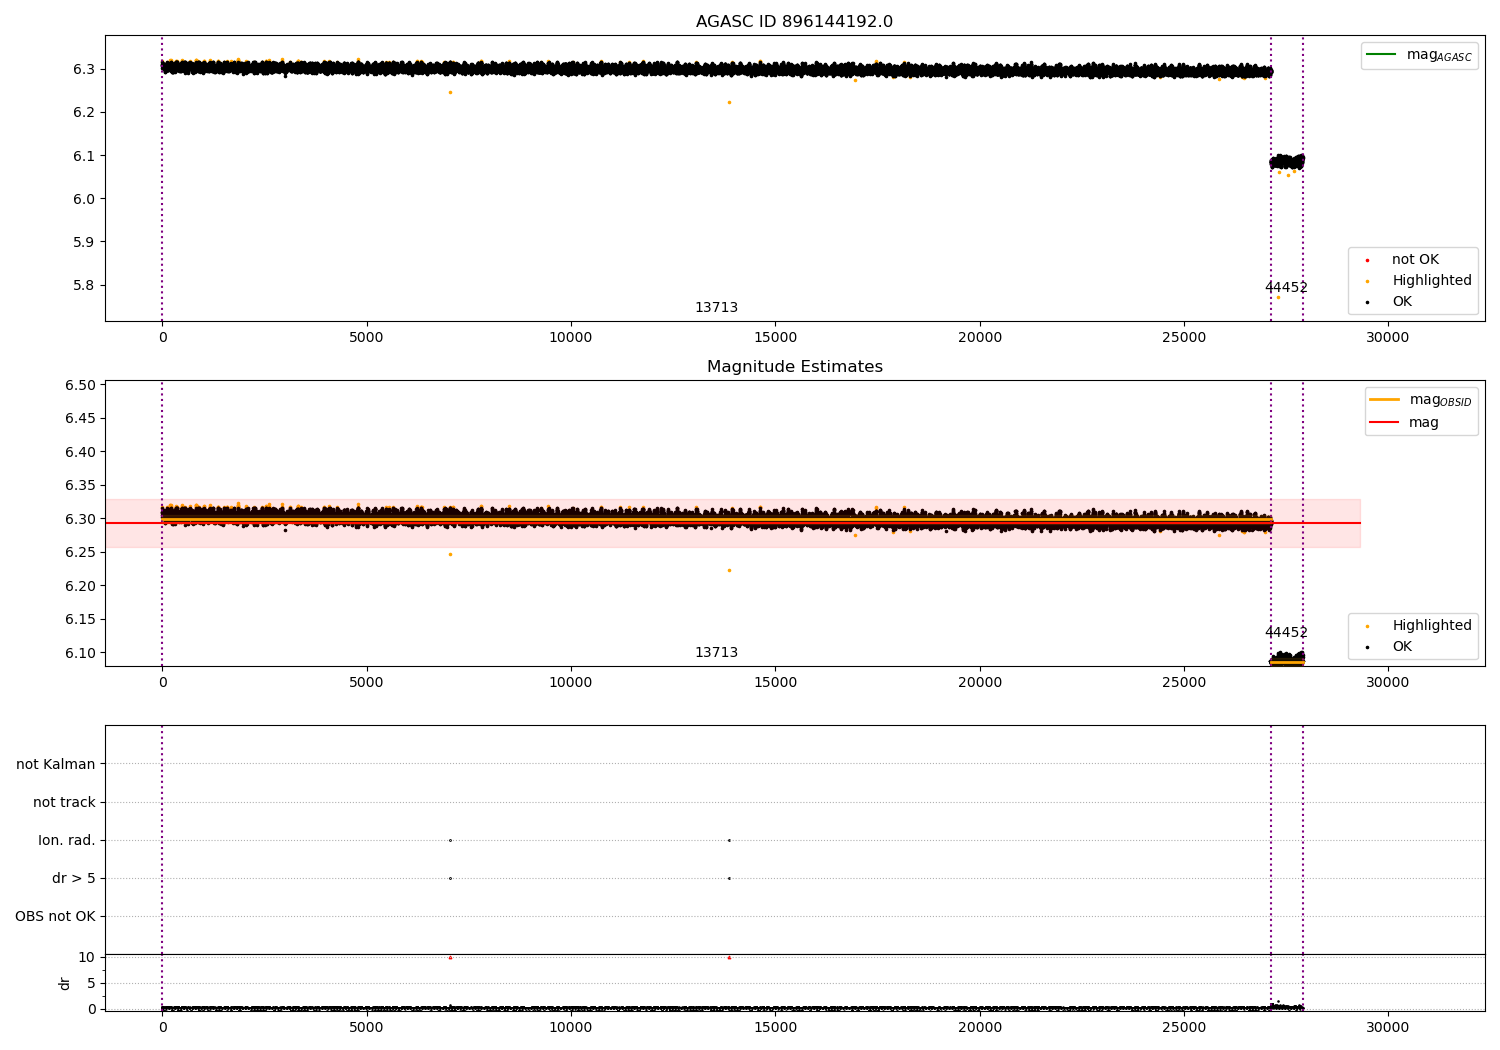This screenshot has height=1050, width=1500.
Task: Click the red "mag" legend line in middle plot
Action: click(x=1384, y=422)
